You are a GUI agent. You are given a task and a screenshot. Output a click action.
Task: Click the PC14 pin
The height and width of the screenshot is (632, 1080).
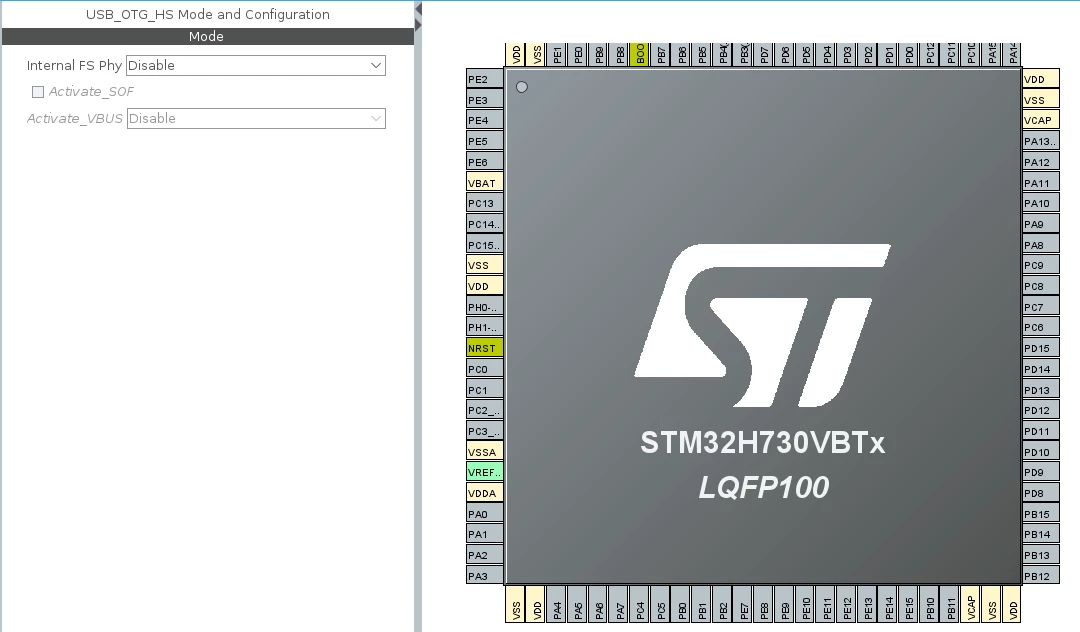point(485,224)
